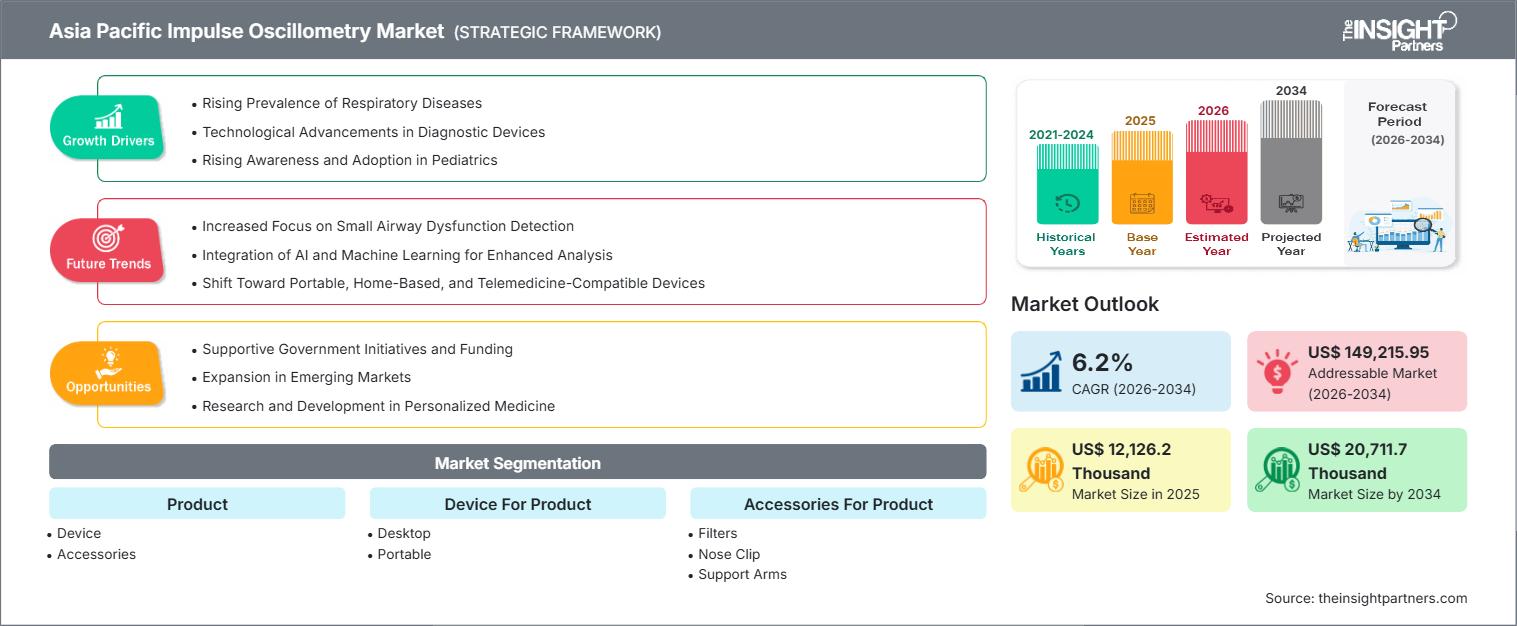1517x626 pixels.
Task: Click the Forecast Period illustration
Action: (1398, 228)
